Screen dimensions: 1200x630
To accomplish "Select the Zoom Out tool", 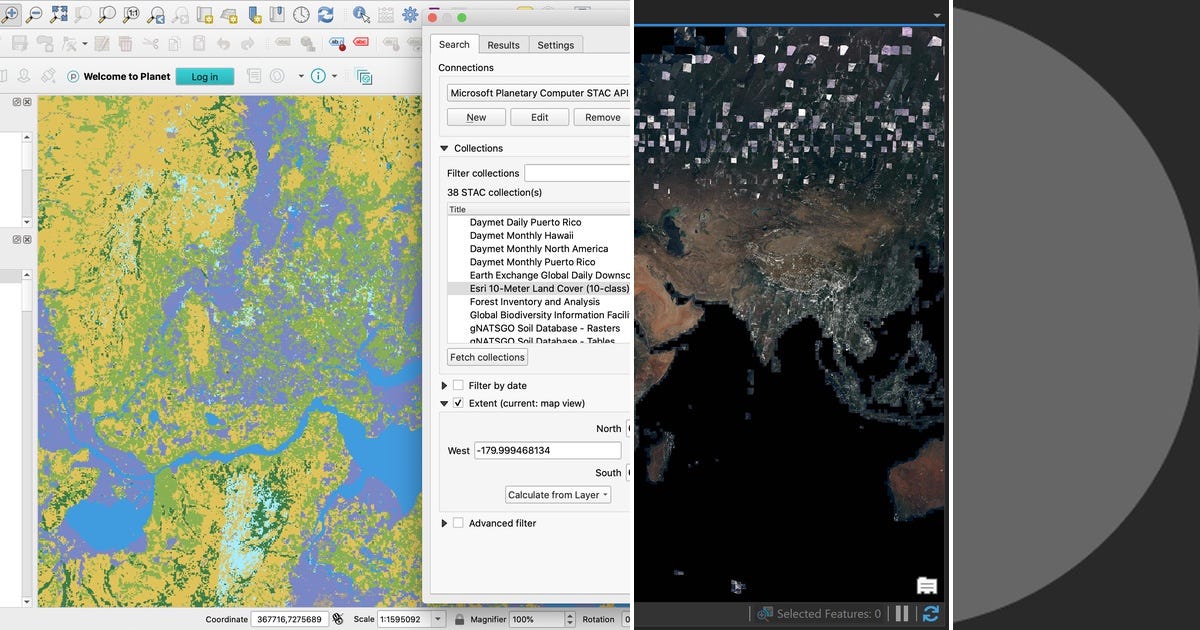I will 33,15.
